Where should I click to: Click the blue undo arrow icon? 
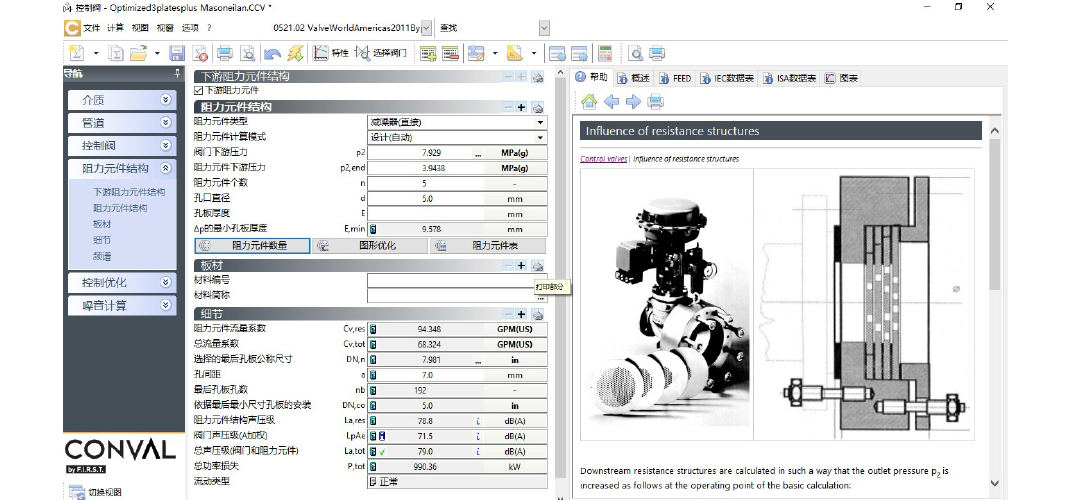[x=272, y=53]
